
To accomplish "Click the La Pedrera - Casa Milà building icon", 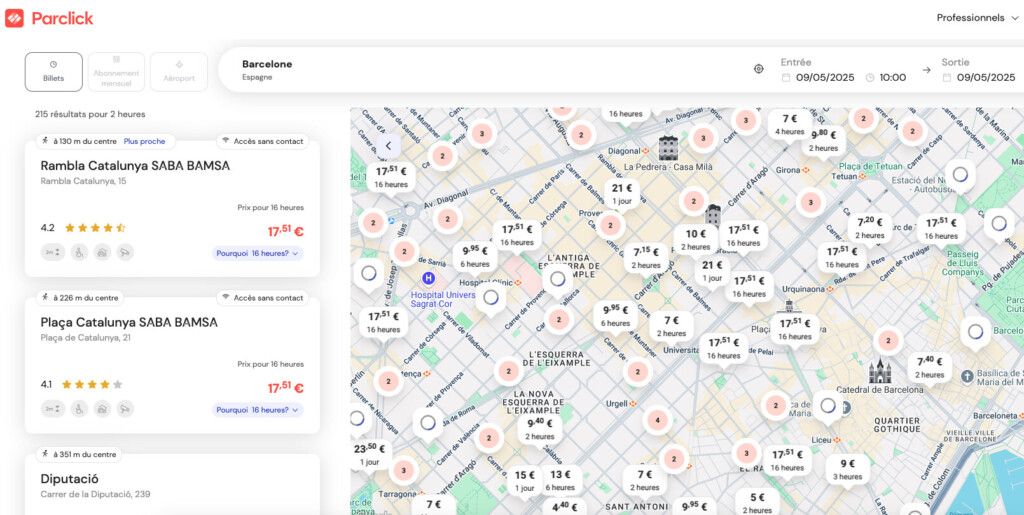I will click(669, 148).
